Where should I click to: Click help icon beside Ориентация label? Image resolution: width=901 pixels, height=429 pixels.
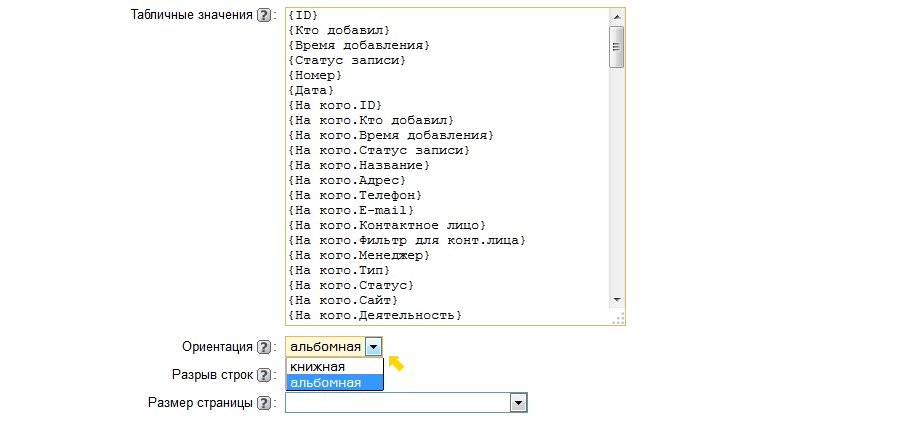point(264,347)
